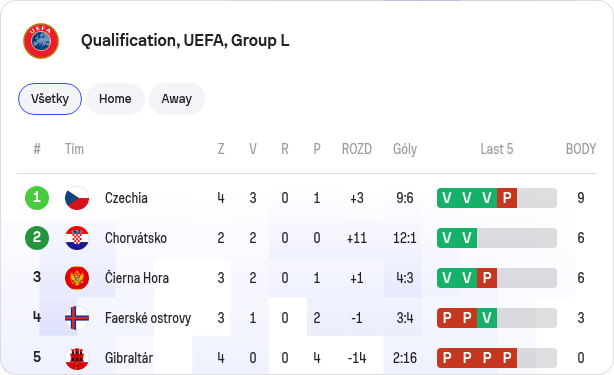The width and height of the screenshot is (614, 375).
Task: Click the Czechia flag icon
Action: [77, 198]
